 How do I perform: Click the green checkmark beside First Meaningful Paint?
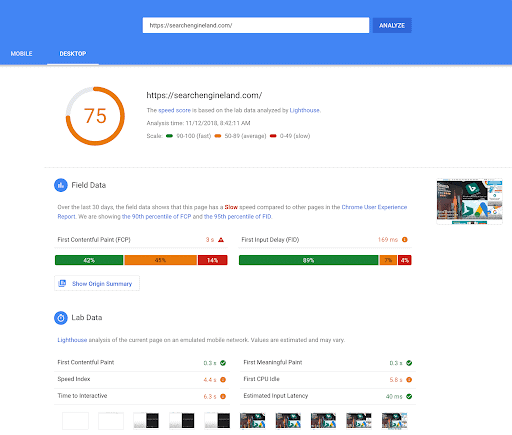tap(409, 363)
